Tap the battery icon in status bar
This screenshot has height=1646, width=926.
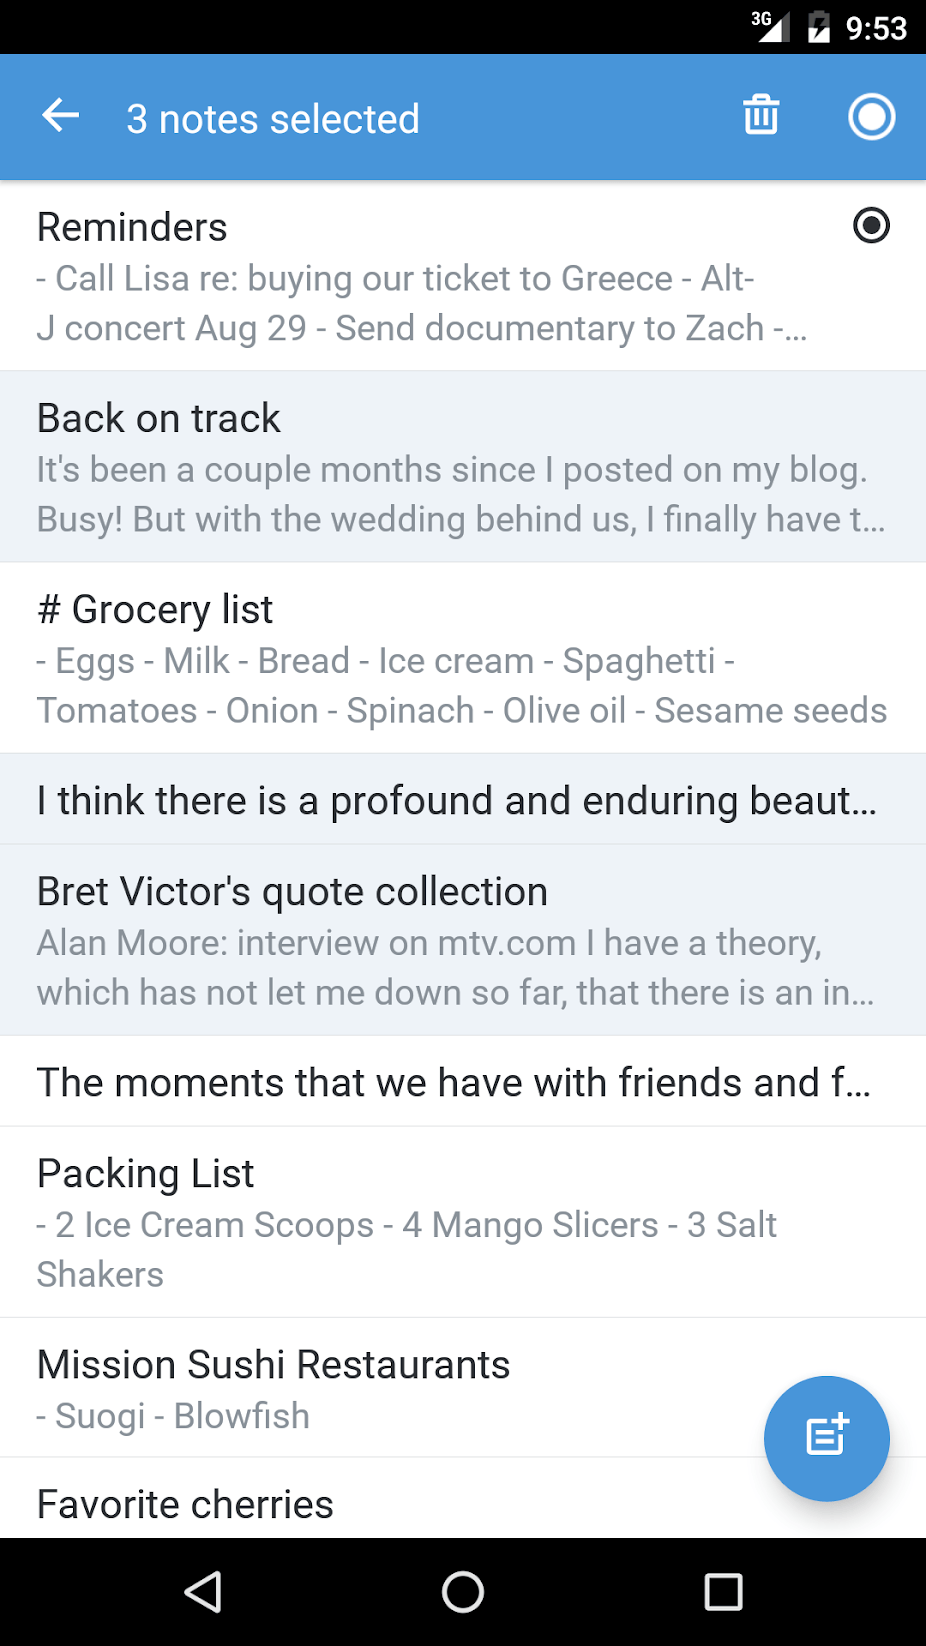(x=819, y=26)
